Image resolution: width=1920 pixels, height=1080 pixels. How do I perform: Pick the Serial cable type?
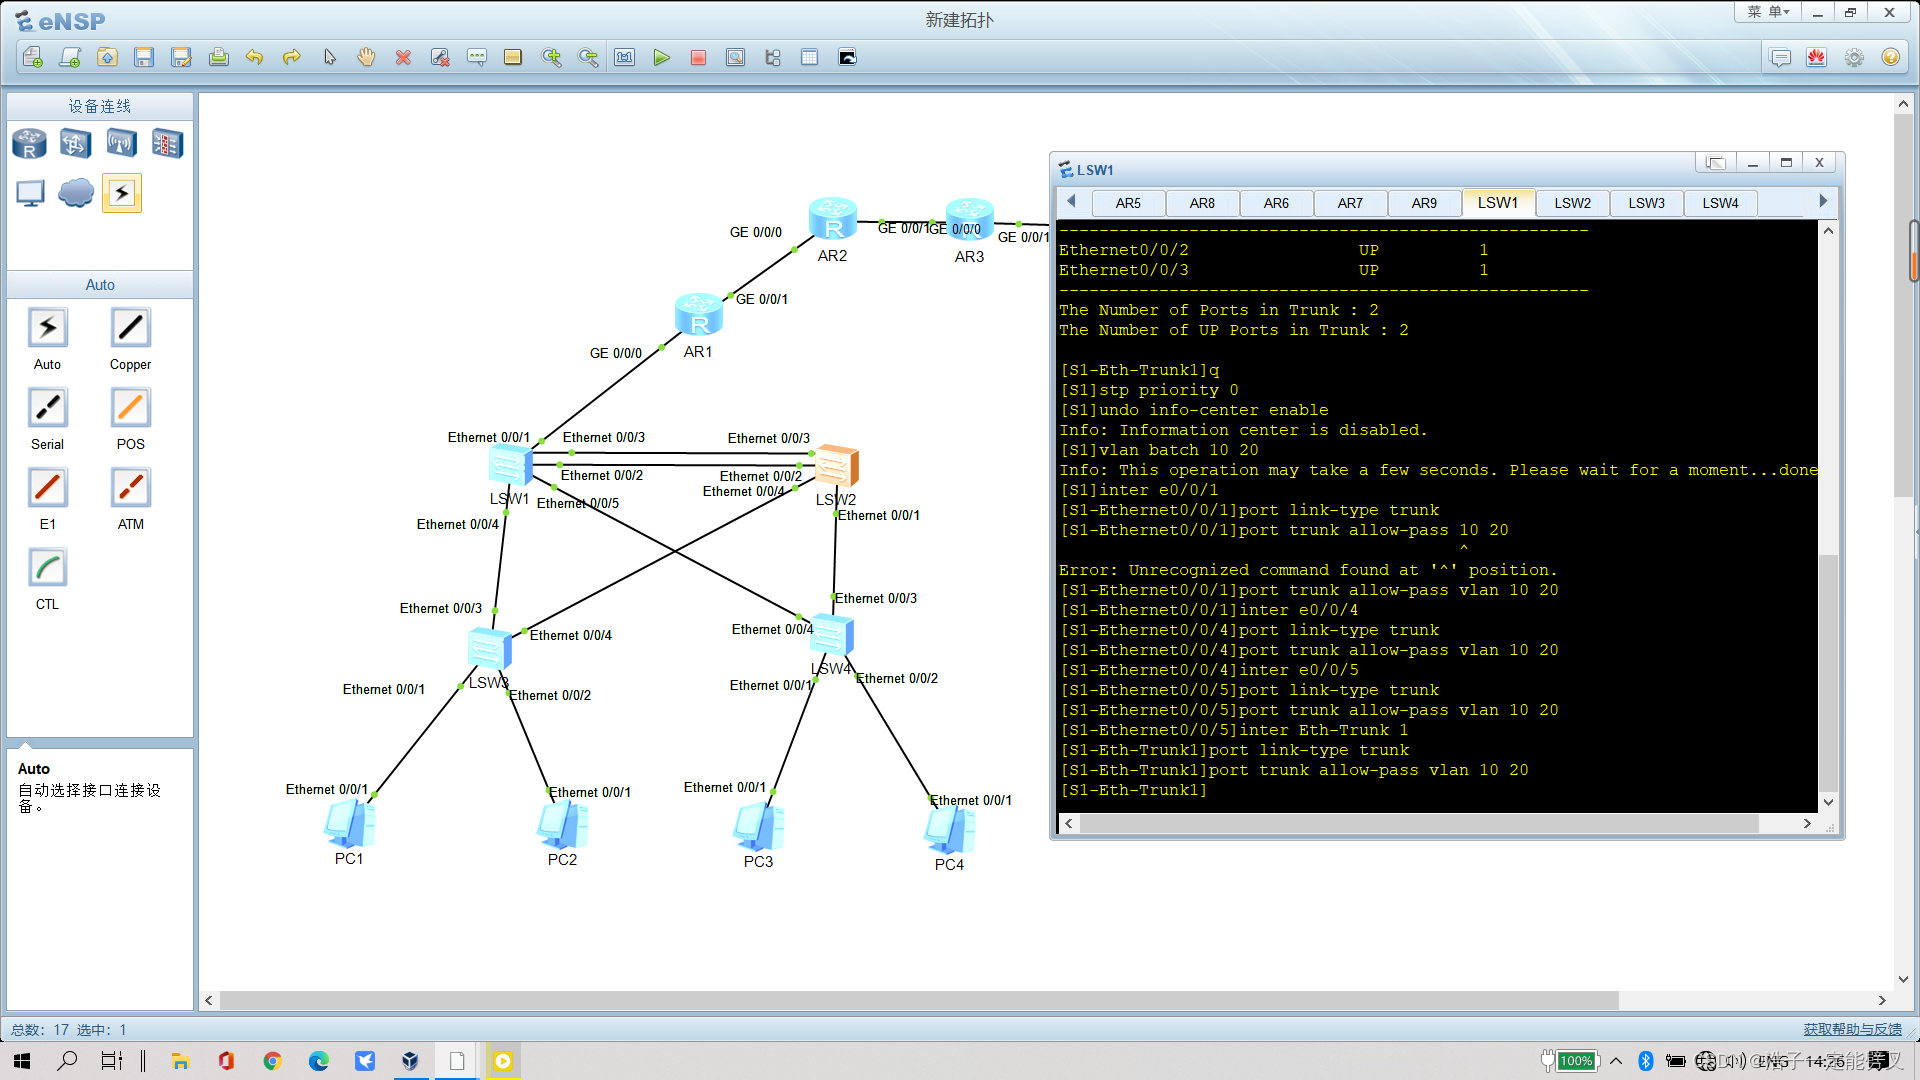pyautogui.click(x=47, y=408)
